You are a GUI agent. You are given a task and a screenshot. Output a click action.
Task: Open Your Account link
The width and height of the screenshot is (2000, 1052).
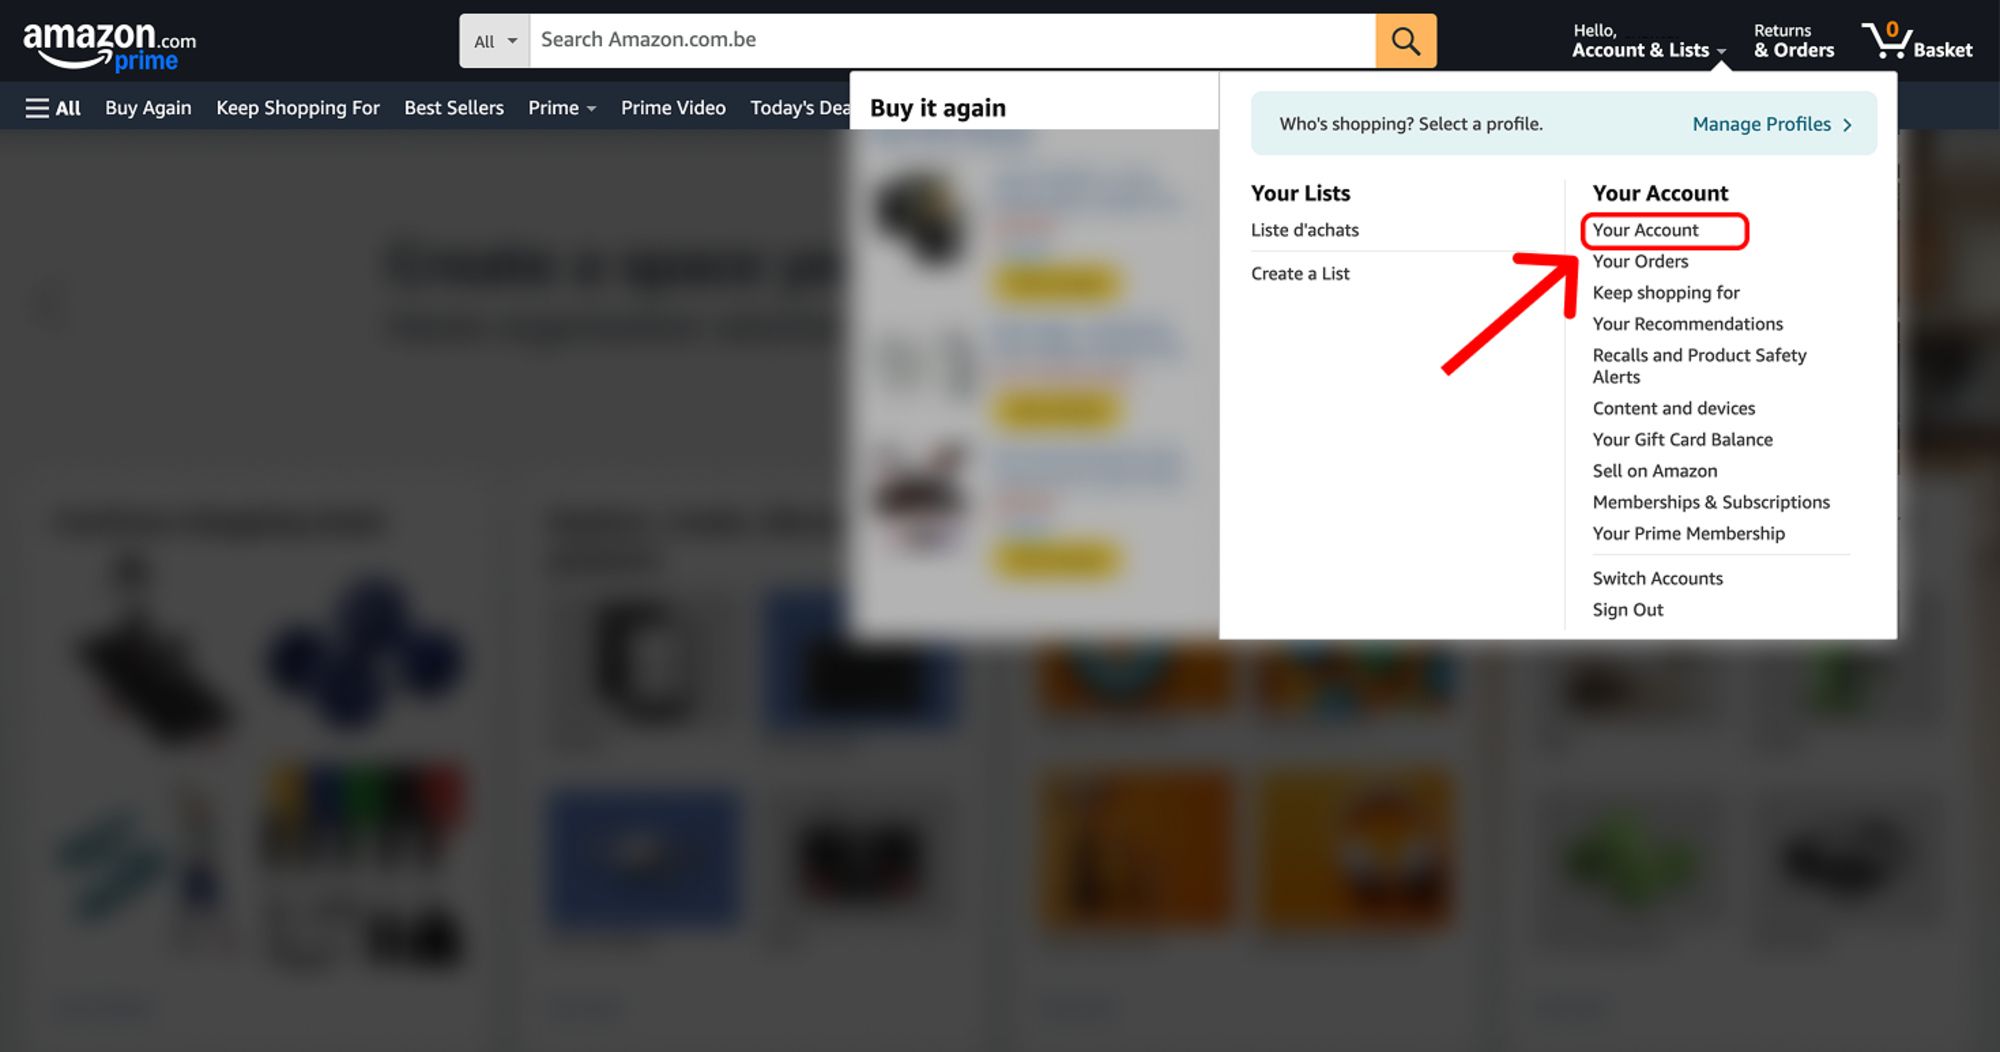tap(1645, 230)
